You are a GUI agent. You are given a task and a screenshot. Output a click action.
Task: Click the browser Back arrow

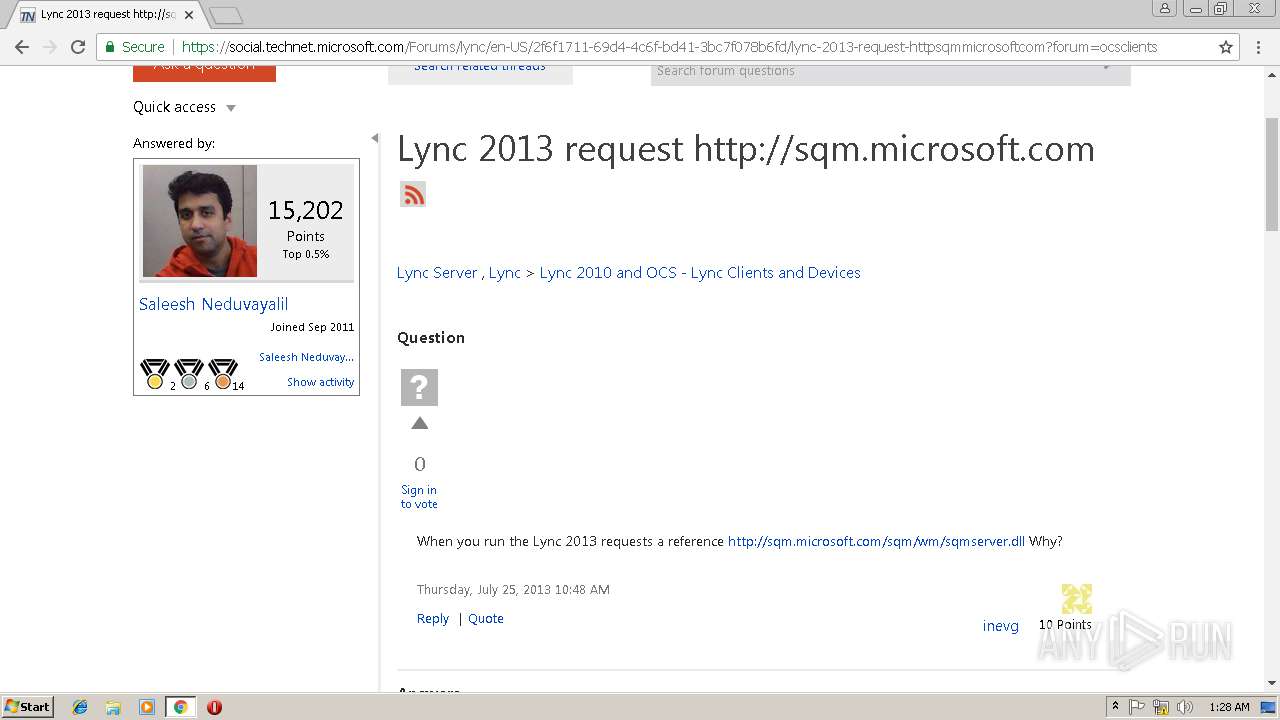22,47
